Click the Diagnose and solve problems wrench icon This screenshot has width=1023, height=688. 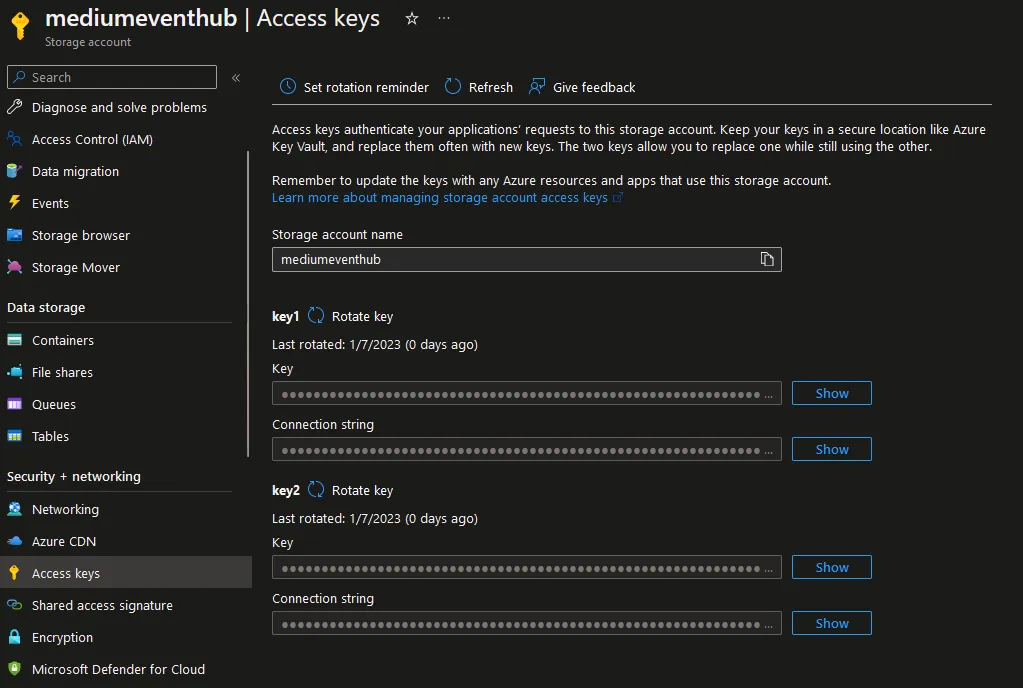click(x=14, y=107)
